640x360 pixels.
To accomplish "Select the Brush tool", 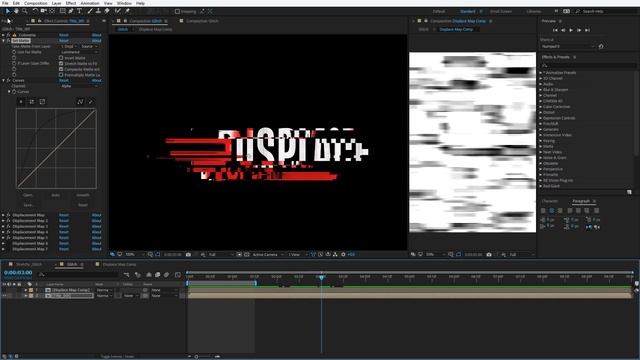I will [90, 11].
